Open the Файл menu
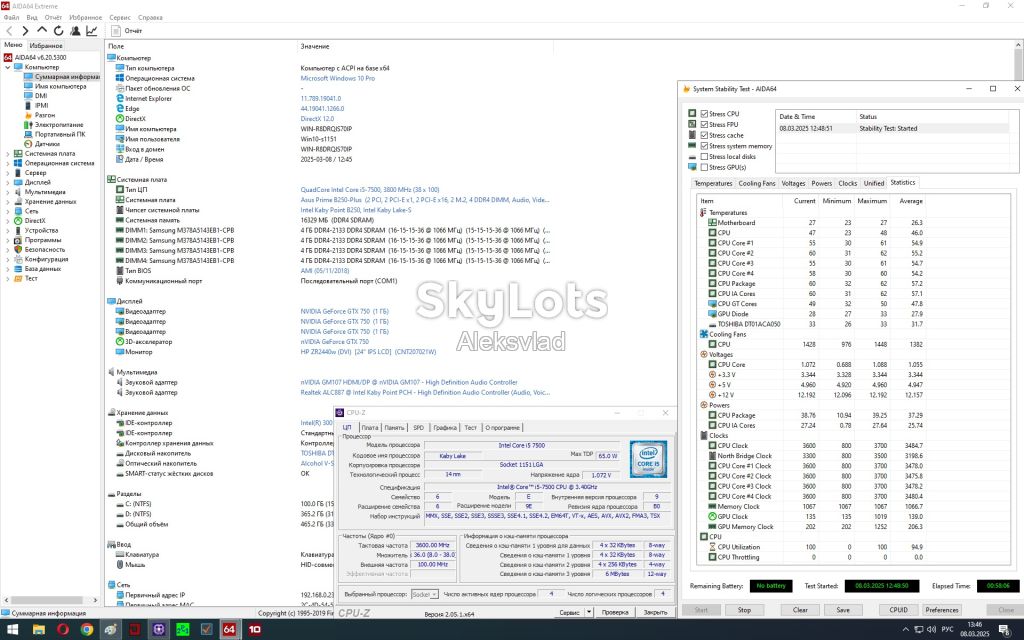1024x640 pixels. 11,18
